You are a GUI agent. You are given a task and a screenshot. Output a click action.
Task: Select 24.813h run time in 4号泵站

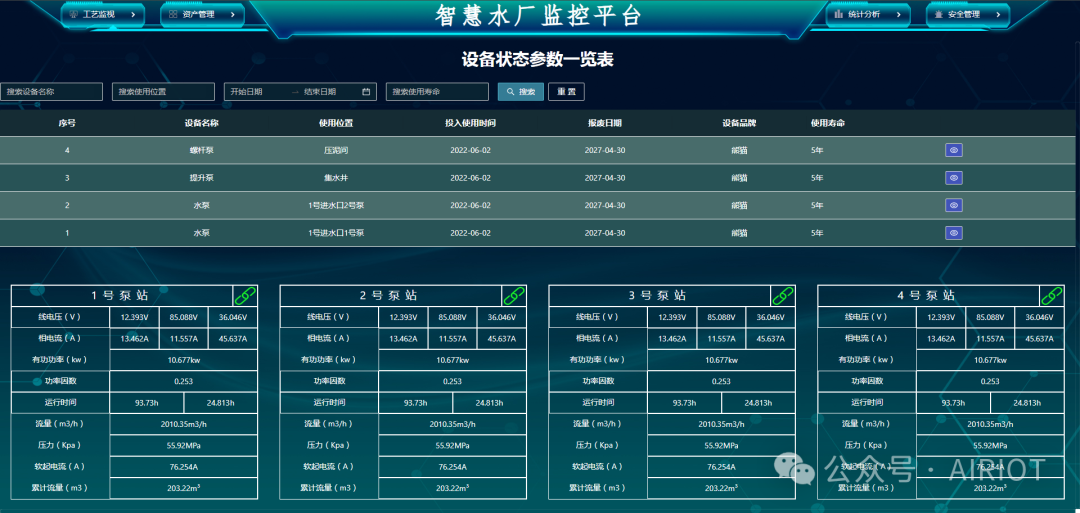(x=1027, y=403)
